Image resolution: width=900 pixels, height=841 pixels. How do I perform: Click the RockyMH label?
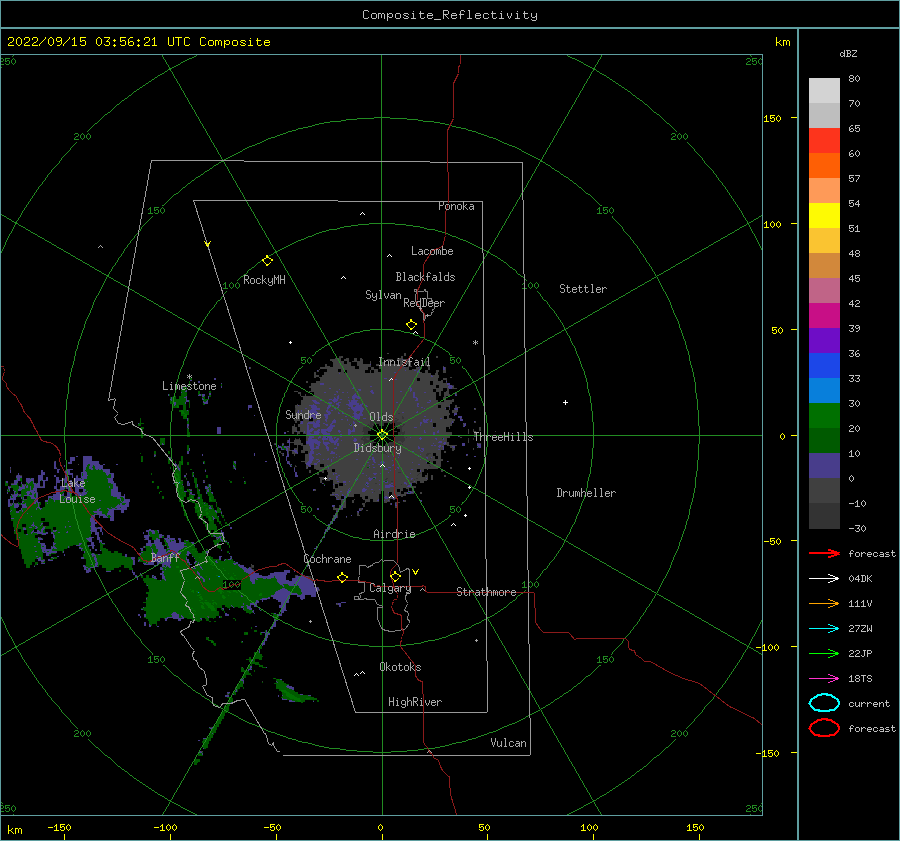264,280
